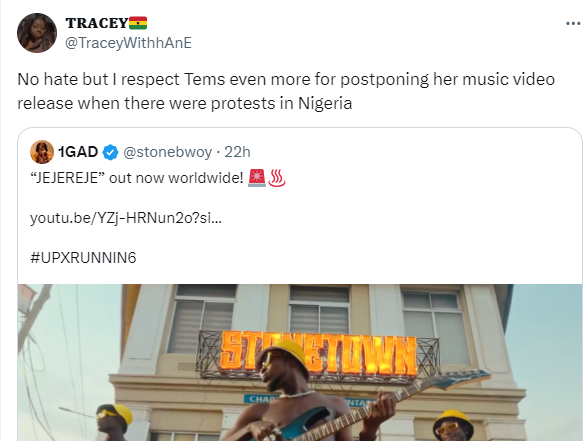
Task: Open the @TraceyWithhAnE handle
Action: click(x=128, y=43)
